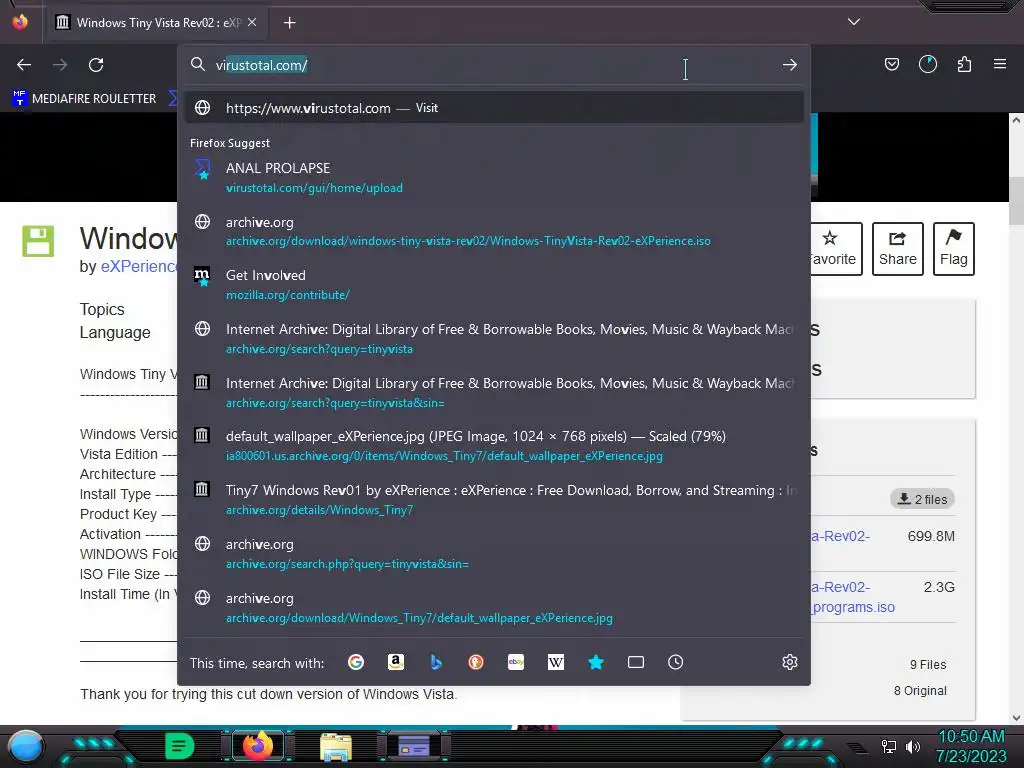Select the virustotal.com/gui/home/upload bookmark suggestion
This screenshot has height=768, width=1024.
[x=494, y=178]
